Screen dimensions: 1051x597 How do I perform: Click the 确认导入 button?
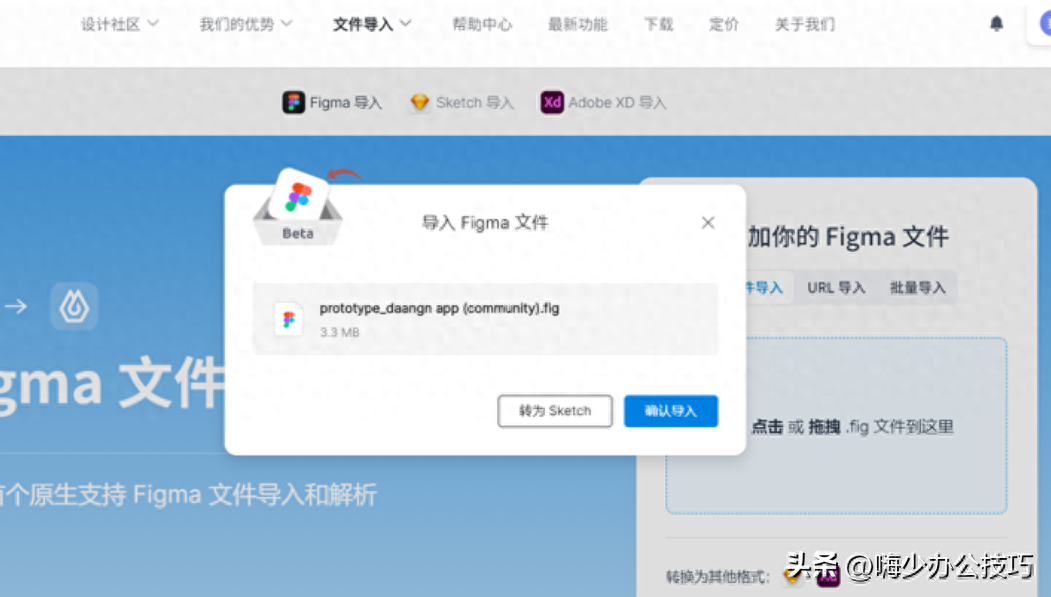click(671, 411)
